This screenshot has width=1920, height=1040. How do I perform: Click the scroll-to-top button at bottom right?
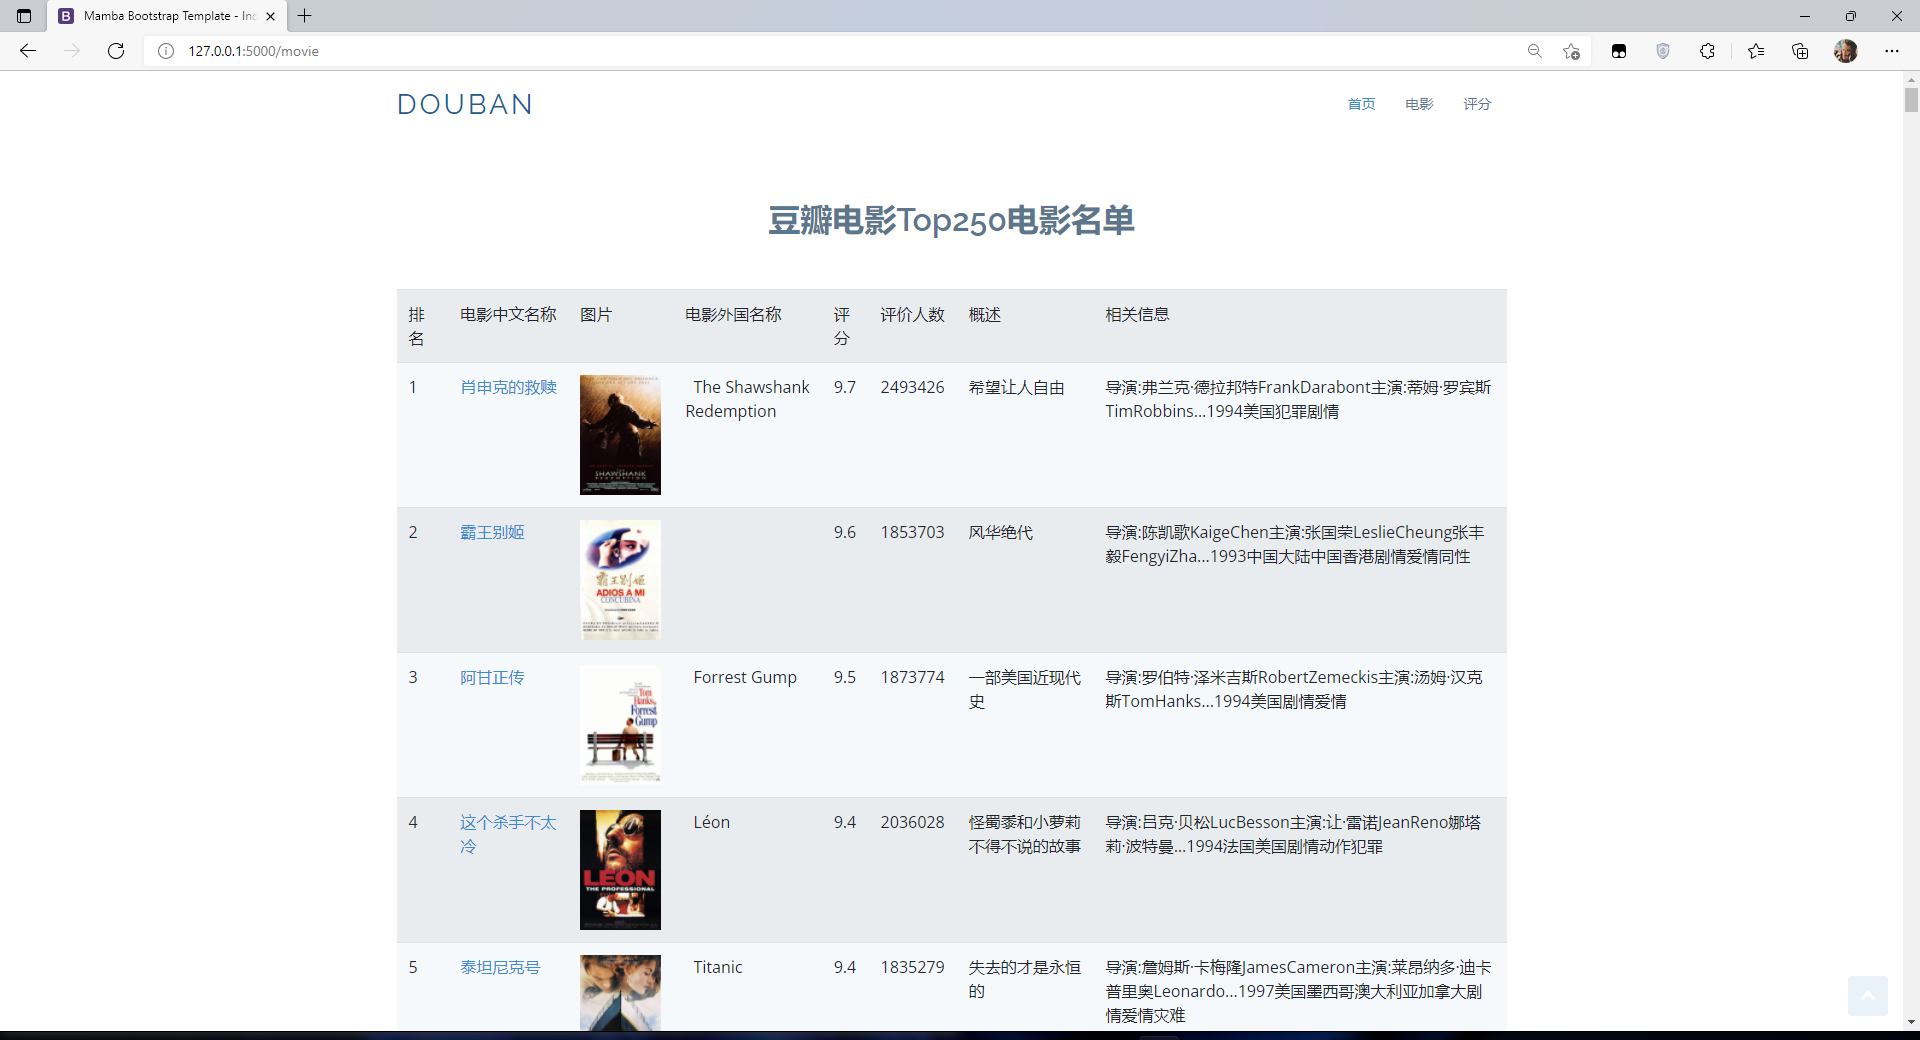[x=1868, y=996]
